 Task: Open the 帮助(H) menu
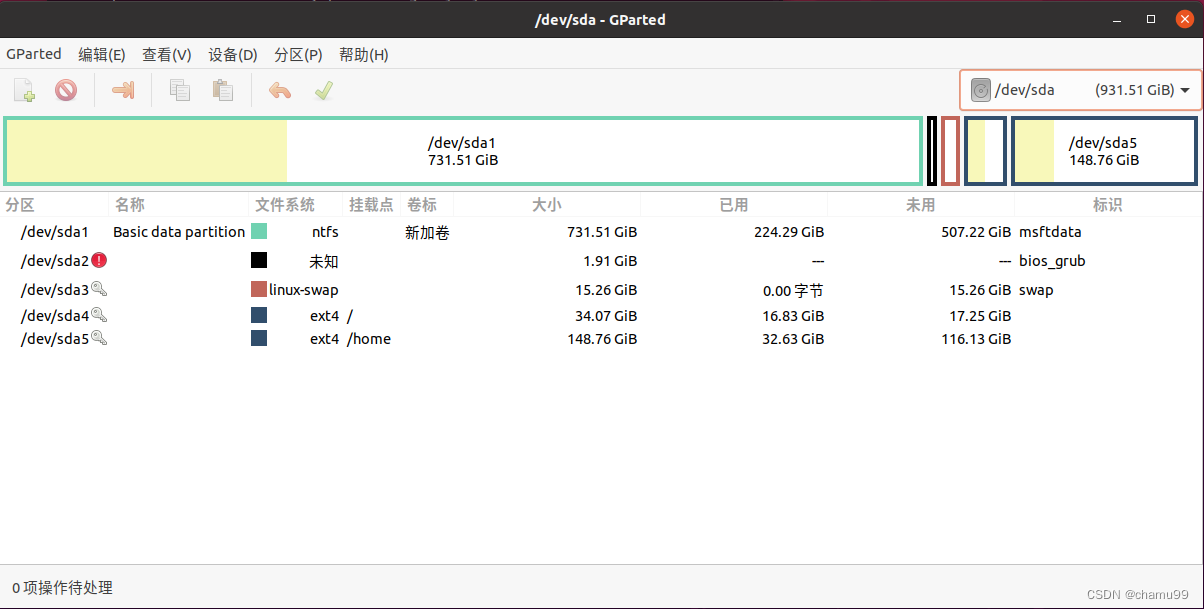[364, 55]
